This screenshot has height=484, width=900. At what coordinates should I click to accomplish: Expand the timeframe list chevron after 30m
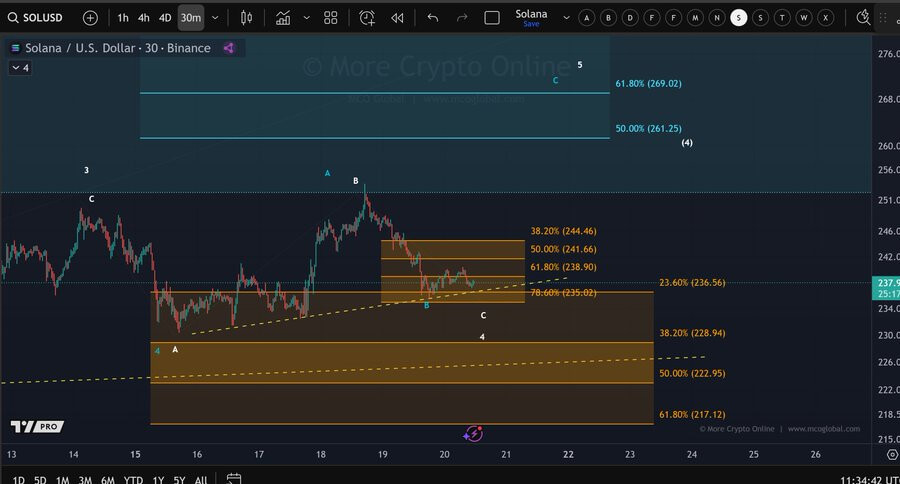(x=215, y=18)
